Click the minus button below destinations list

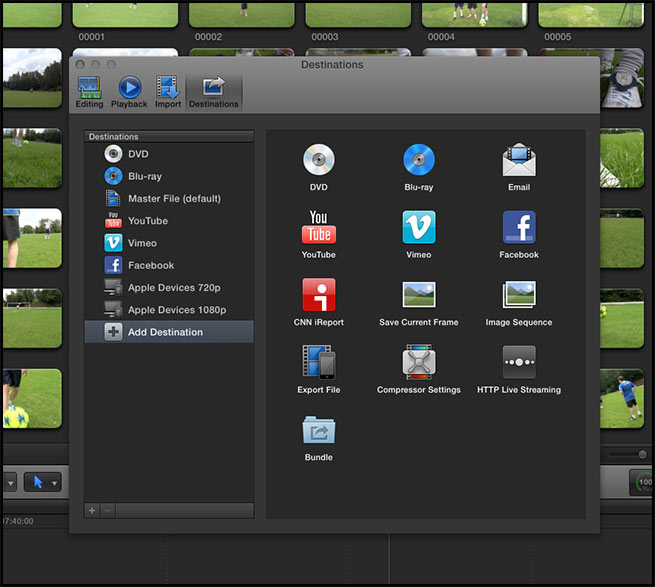coord(108,510)
